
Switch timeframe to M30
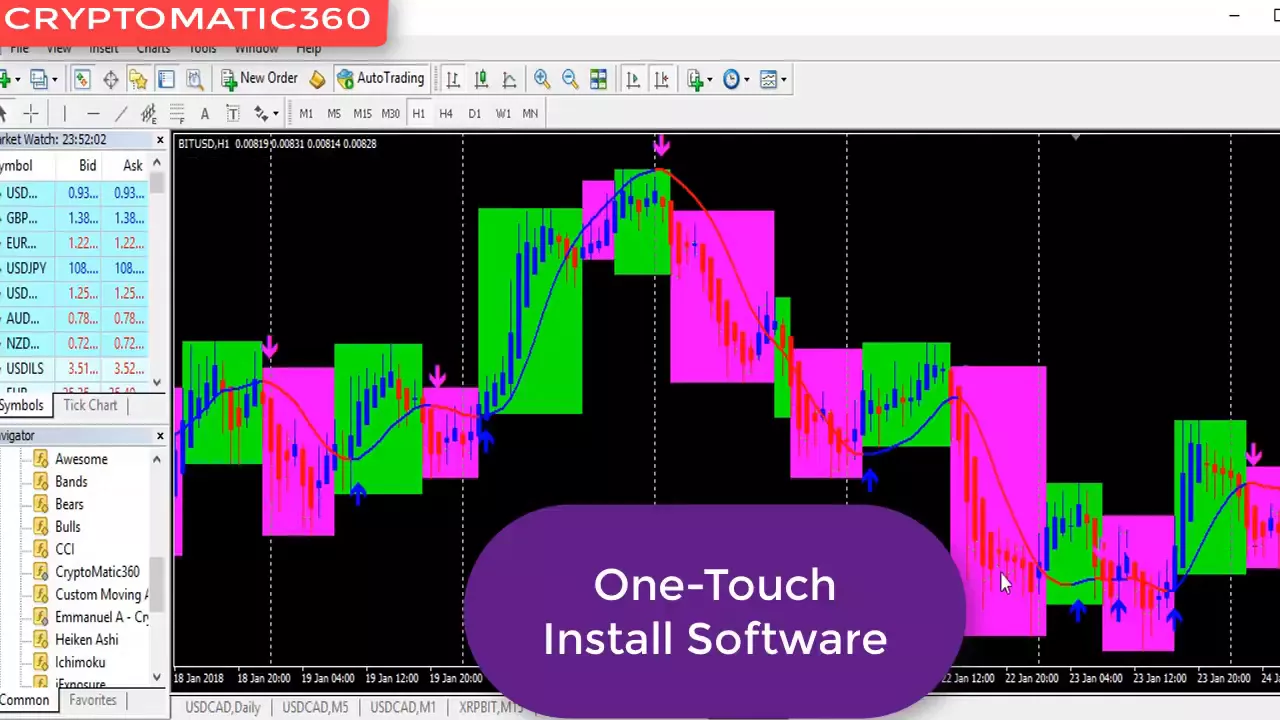pos(390,113)
